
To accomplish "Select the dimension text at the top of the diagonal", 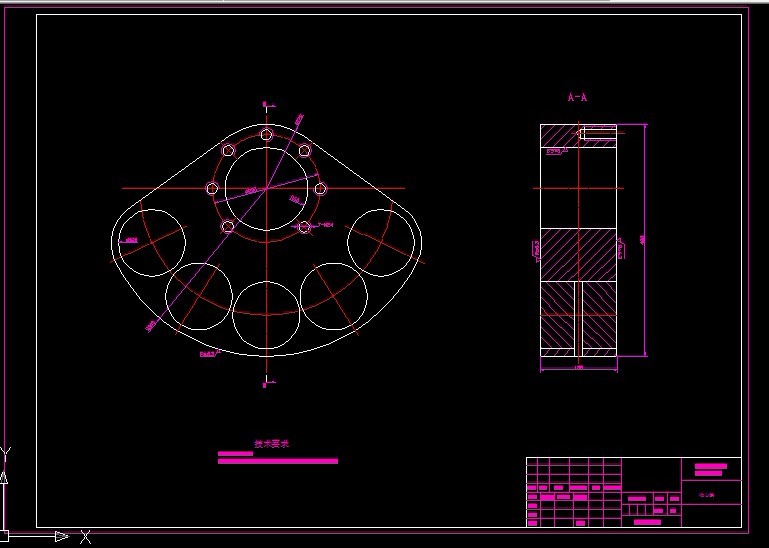I will coord(299,119).
